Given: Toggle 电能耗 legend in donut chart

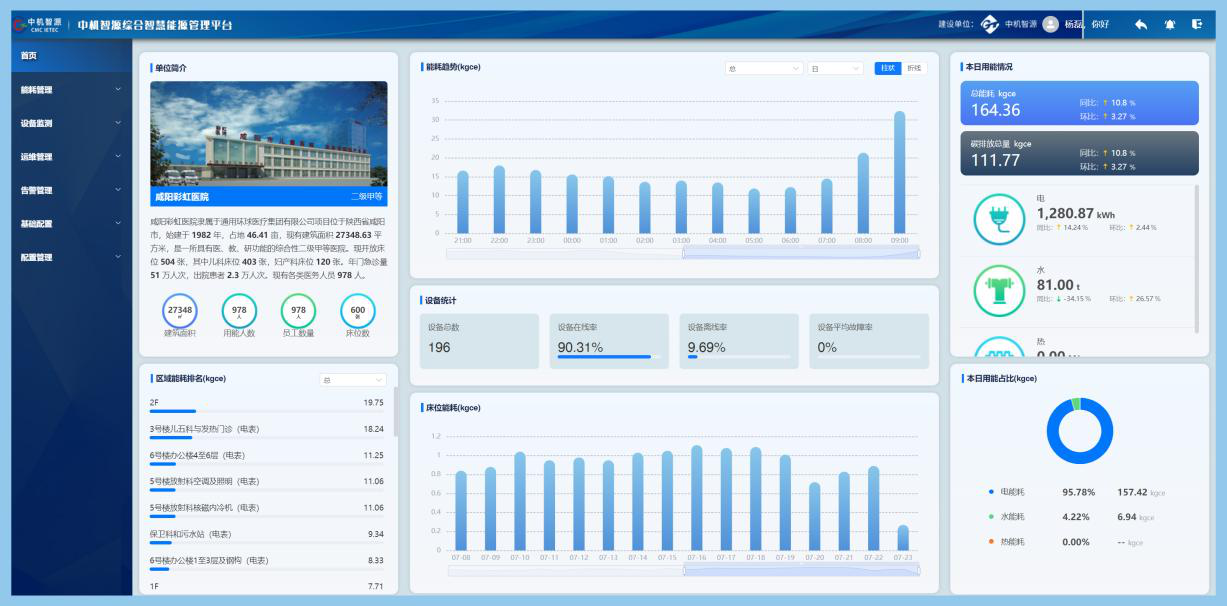Looking at the screenshot, I should coord(1006,492).
